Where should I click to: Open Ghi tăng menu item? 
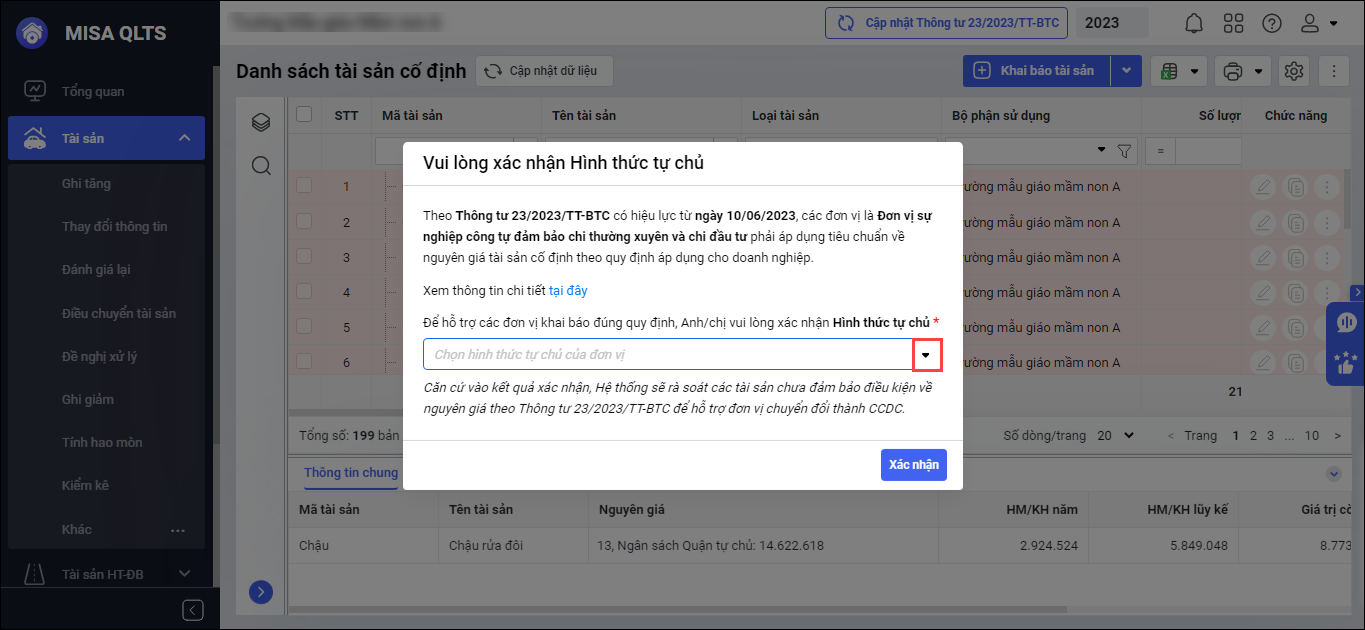point(86,184)
